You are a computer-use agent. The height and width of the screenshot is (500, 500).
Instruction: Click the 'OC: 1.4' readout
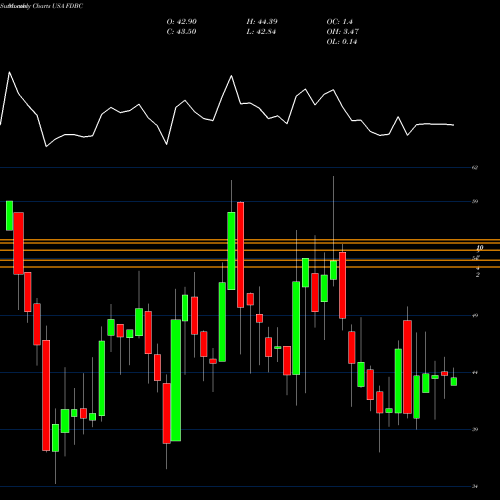(339, 22)
